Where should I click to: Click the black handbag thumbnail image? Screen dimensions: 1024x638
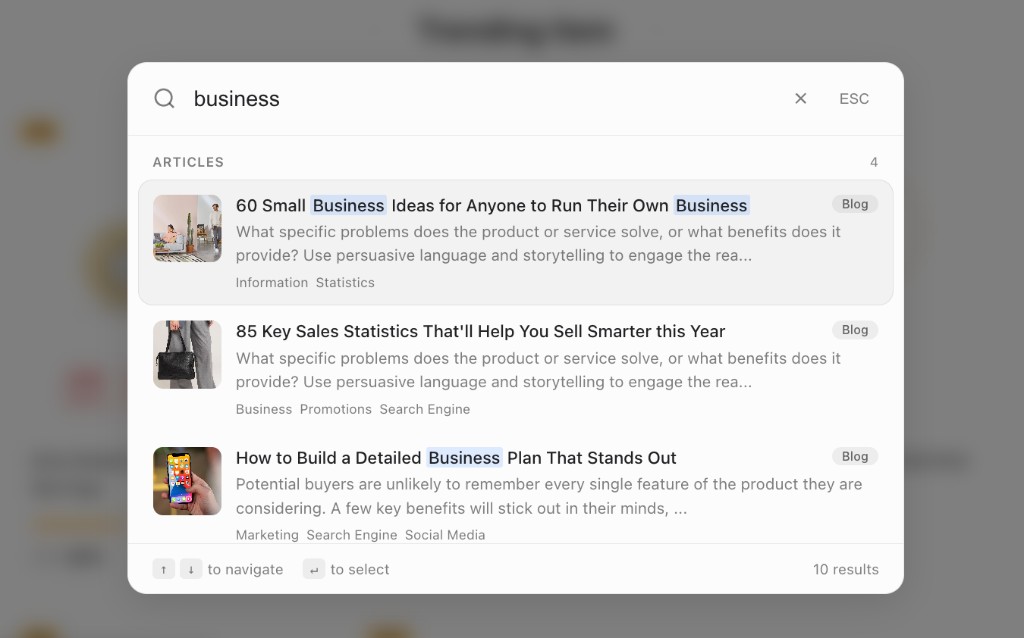coord(187,354)
